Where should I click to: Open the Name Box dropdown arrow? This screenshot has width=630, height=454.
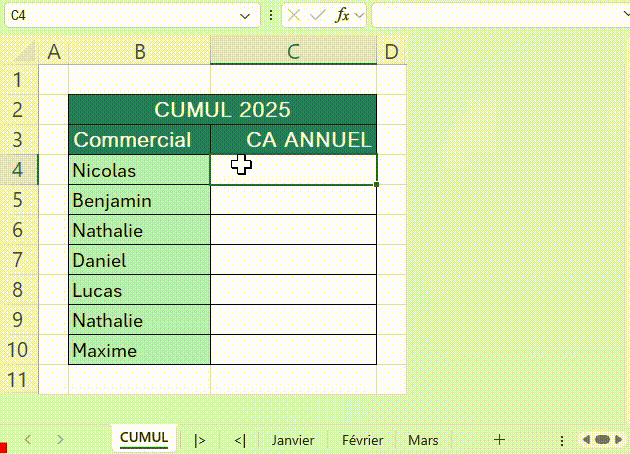pyautogui.click(x=245, y=16)
